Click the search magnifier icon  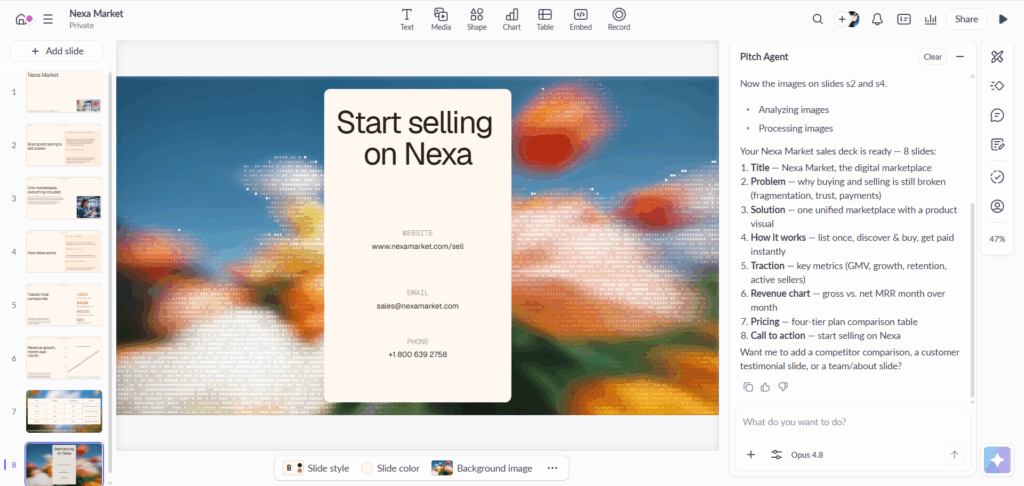pyautogui.click(x=818, y=19)
